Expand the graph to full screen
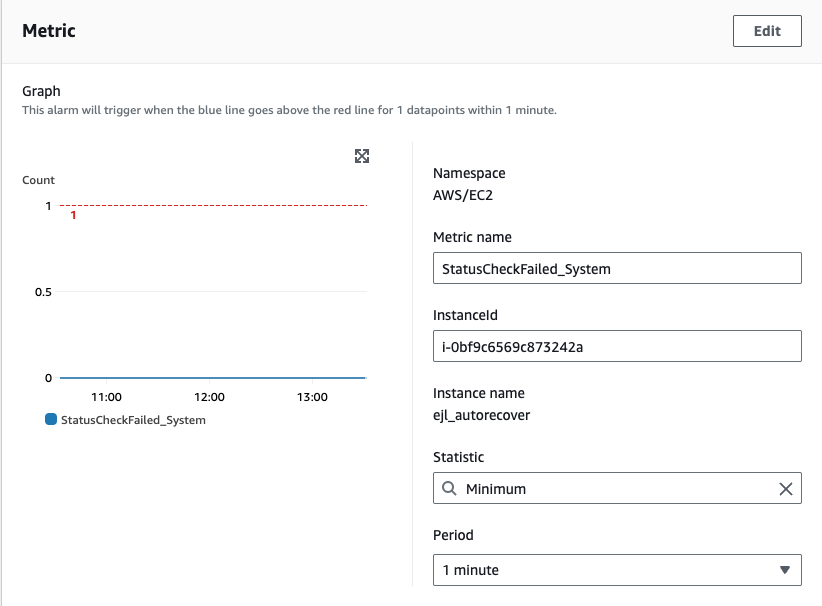 362,156
